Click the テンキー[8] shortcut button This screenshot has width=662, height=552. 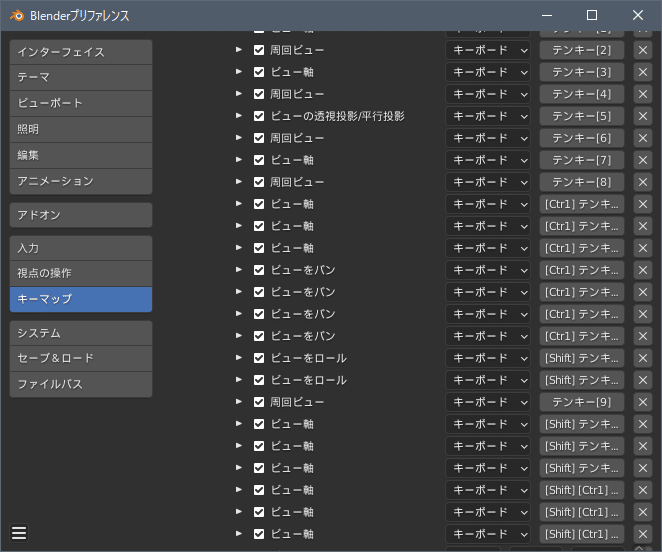(x=582, y=182)
